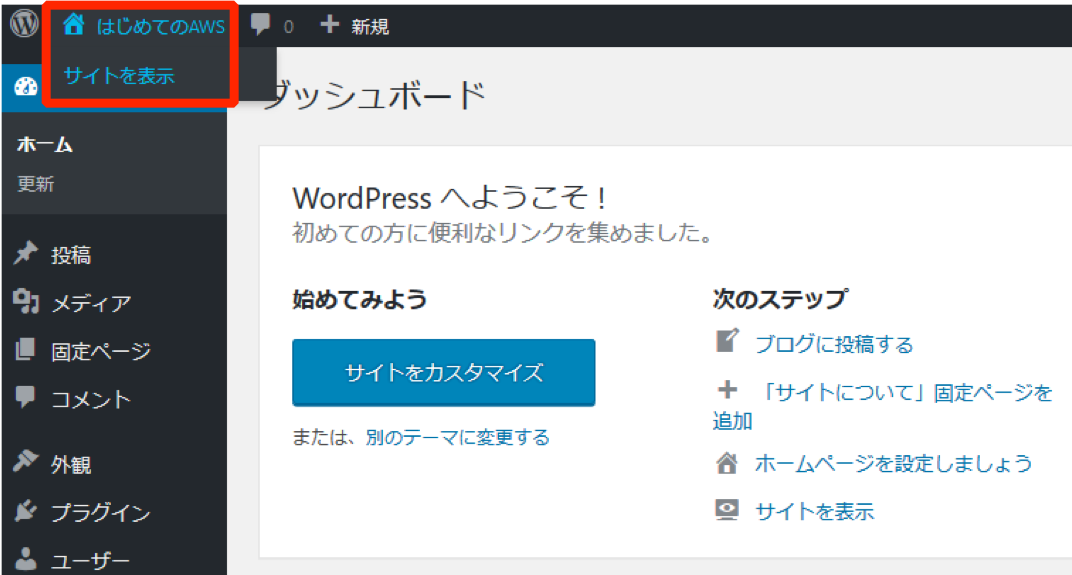Screen dimensions: 1072x575
Task: Click the paintbrush icon for 外観
Action: coord(25,462)
